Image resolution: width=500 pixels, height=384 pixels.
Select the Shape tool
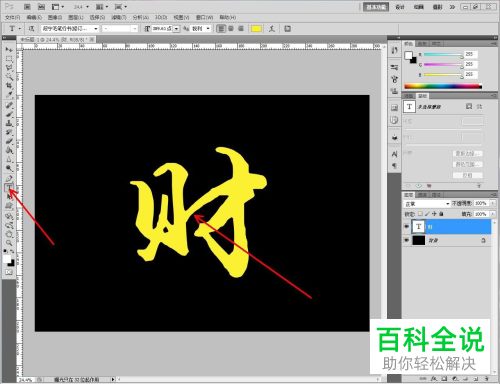tap(9, 206)
